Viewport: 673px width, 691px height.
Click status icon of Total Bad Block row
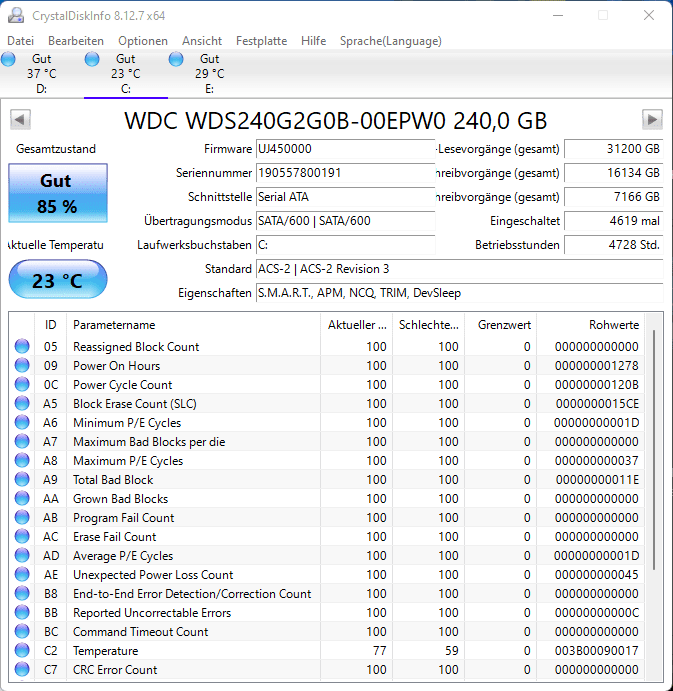(22, 479)
